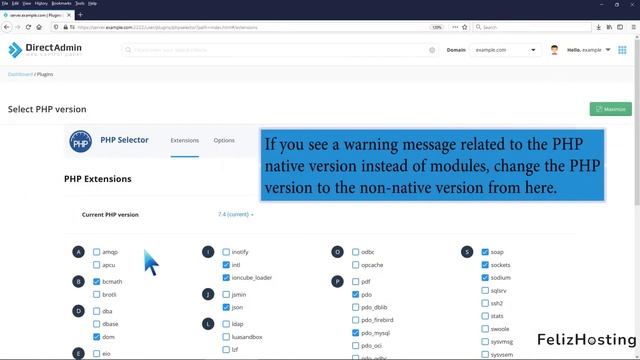Check the dbase extension
The height and width of the screenshot is (360, 640).
[96, 324]
